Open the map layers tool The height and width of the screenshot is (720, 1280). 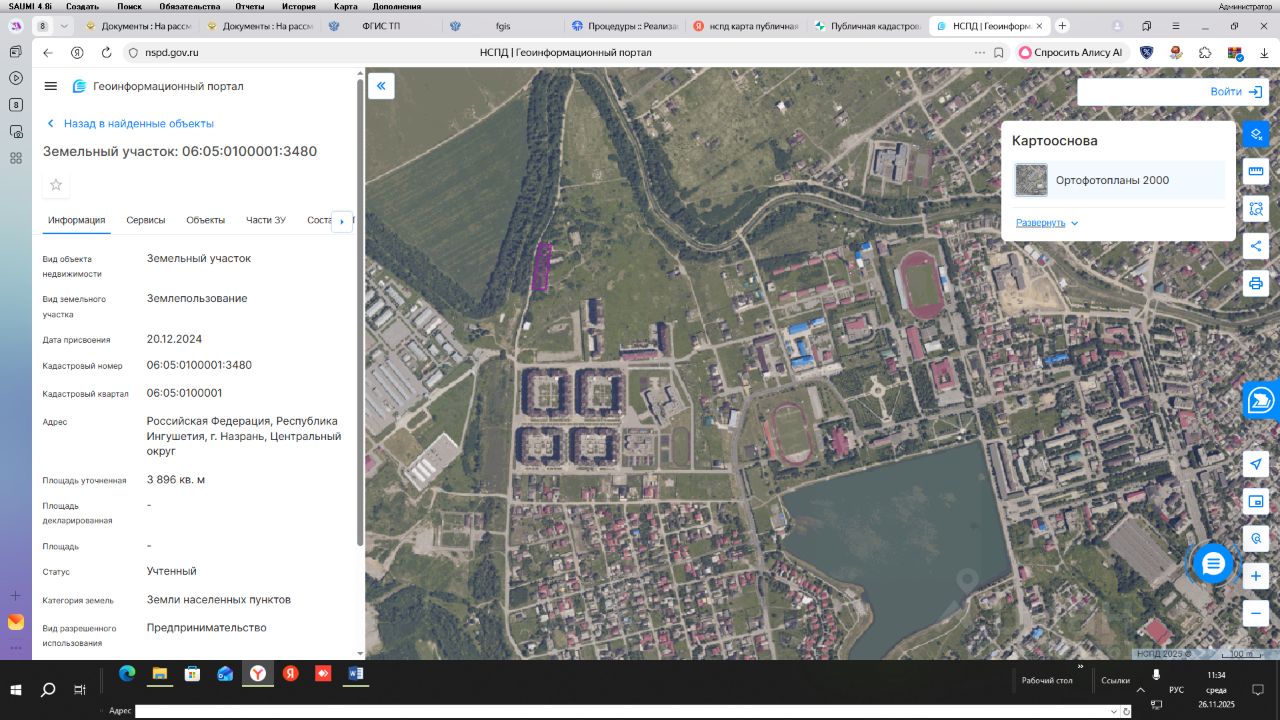coord(1256,134)
